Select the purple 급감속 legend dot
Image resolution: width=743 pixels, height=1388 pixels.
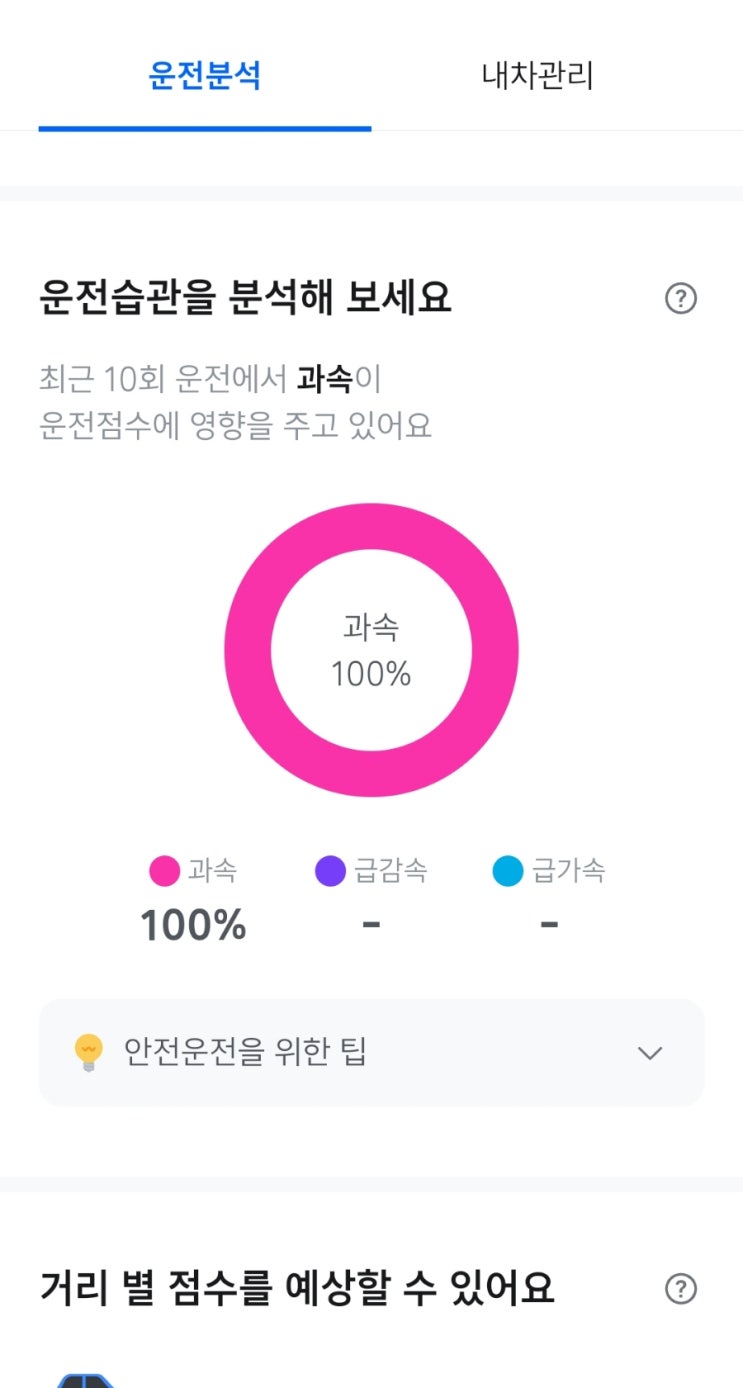[x=330, y=871]
